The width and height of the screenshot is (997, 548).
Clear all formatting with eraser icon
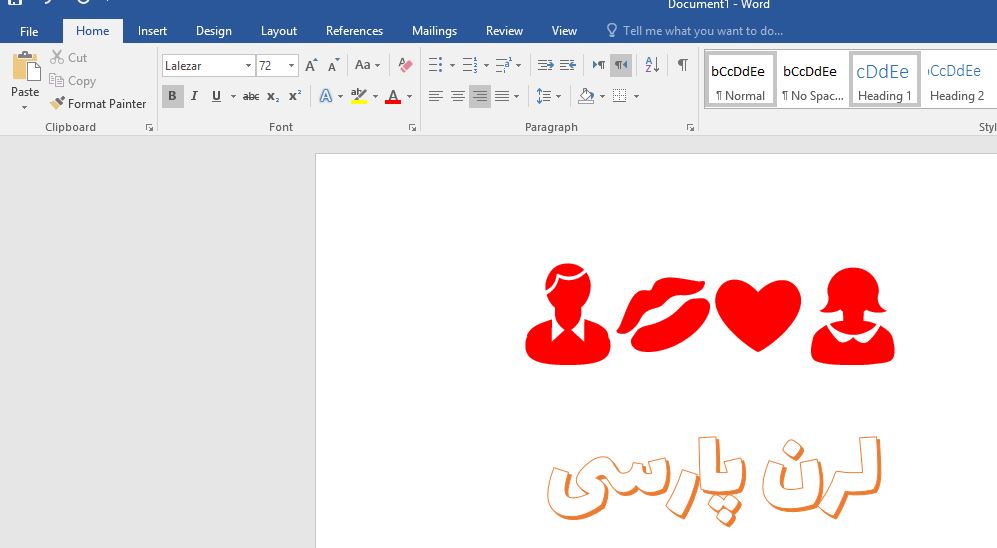coord(405,65)
